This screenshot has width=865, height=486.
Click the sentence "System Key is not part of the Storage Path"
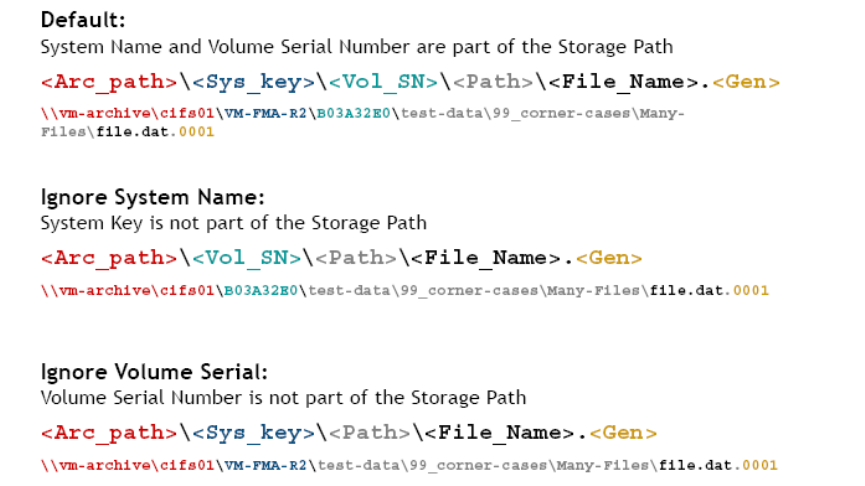tap(233, 222)
